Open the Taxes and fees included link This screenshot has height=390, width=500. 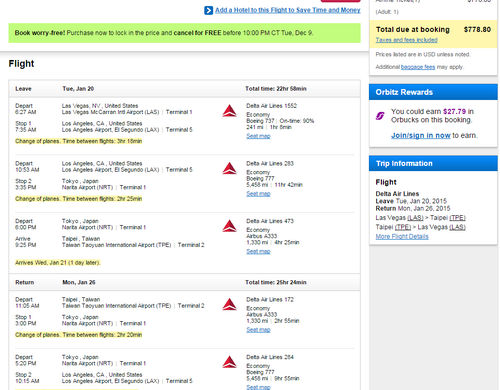click(x=407, y=40)
